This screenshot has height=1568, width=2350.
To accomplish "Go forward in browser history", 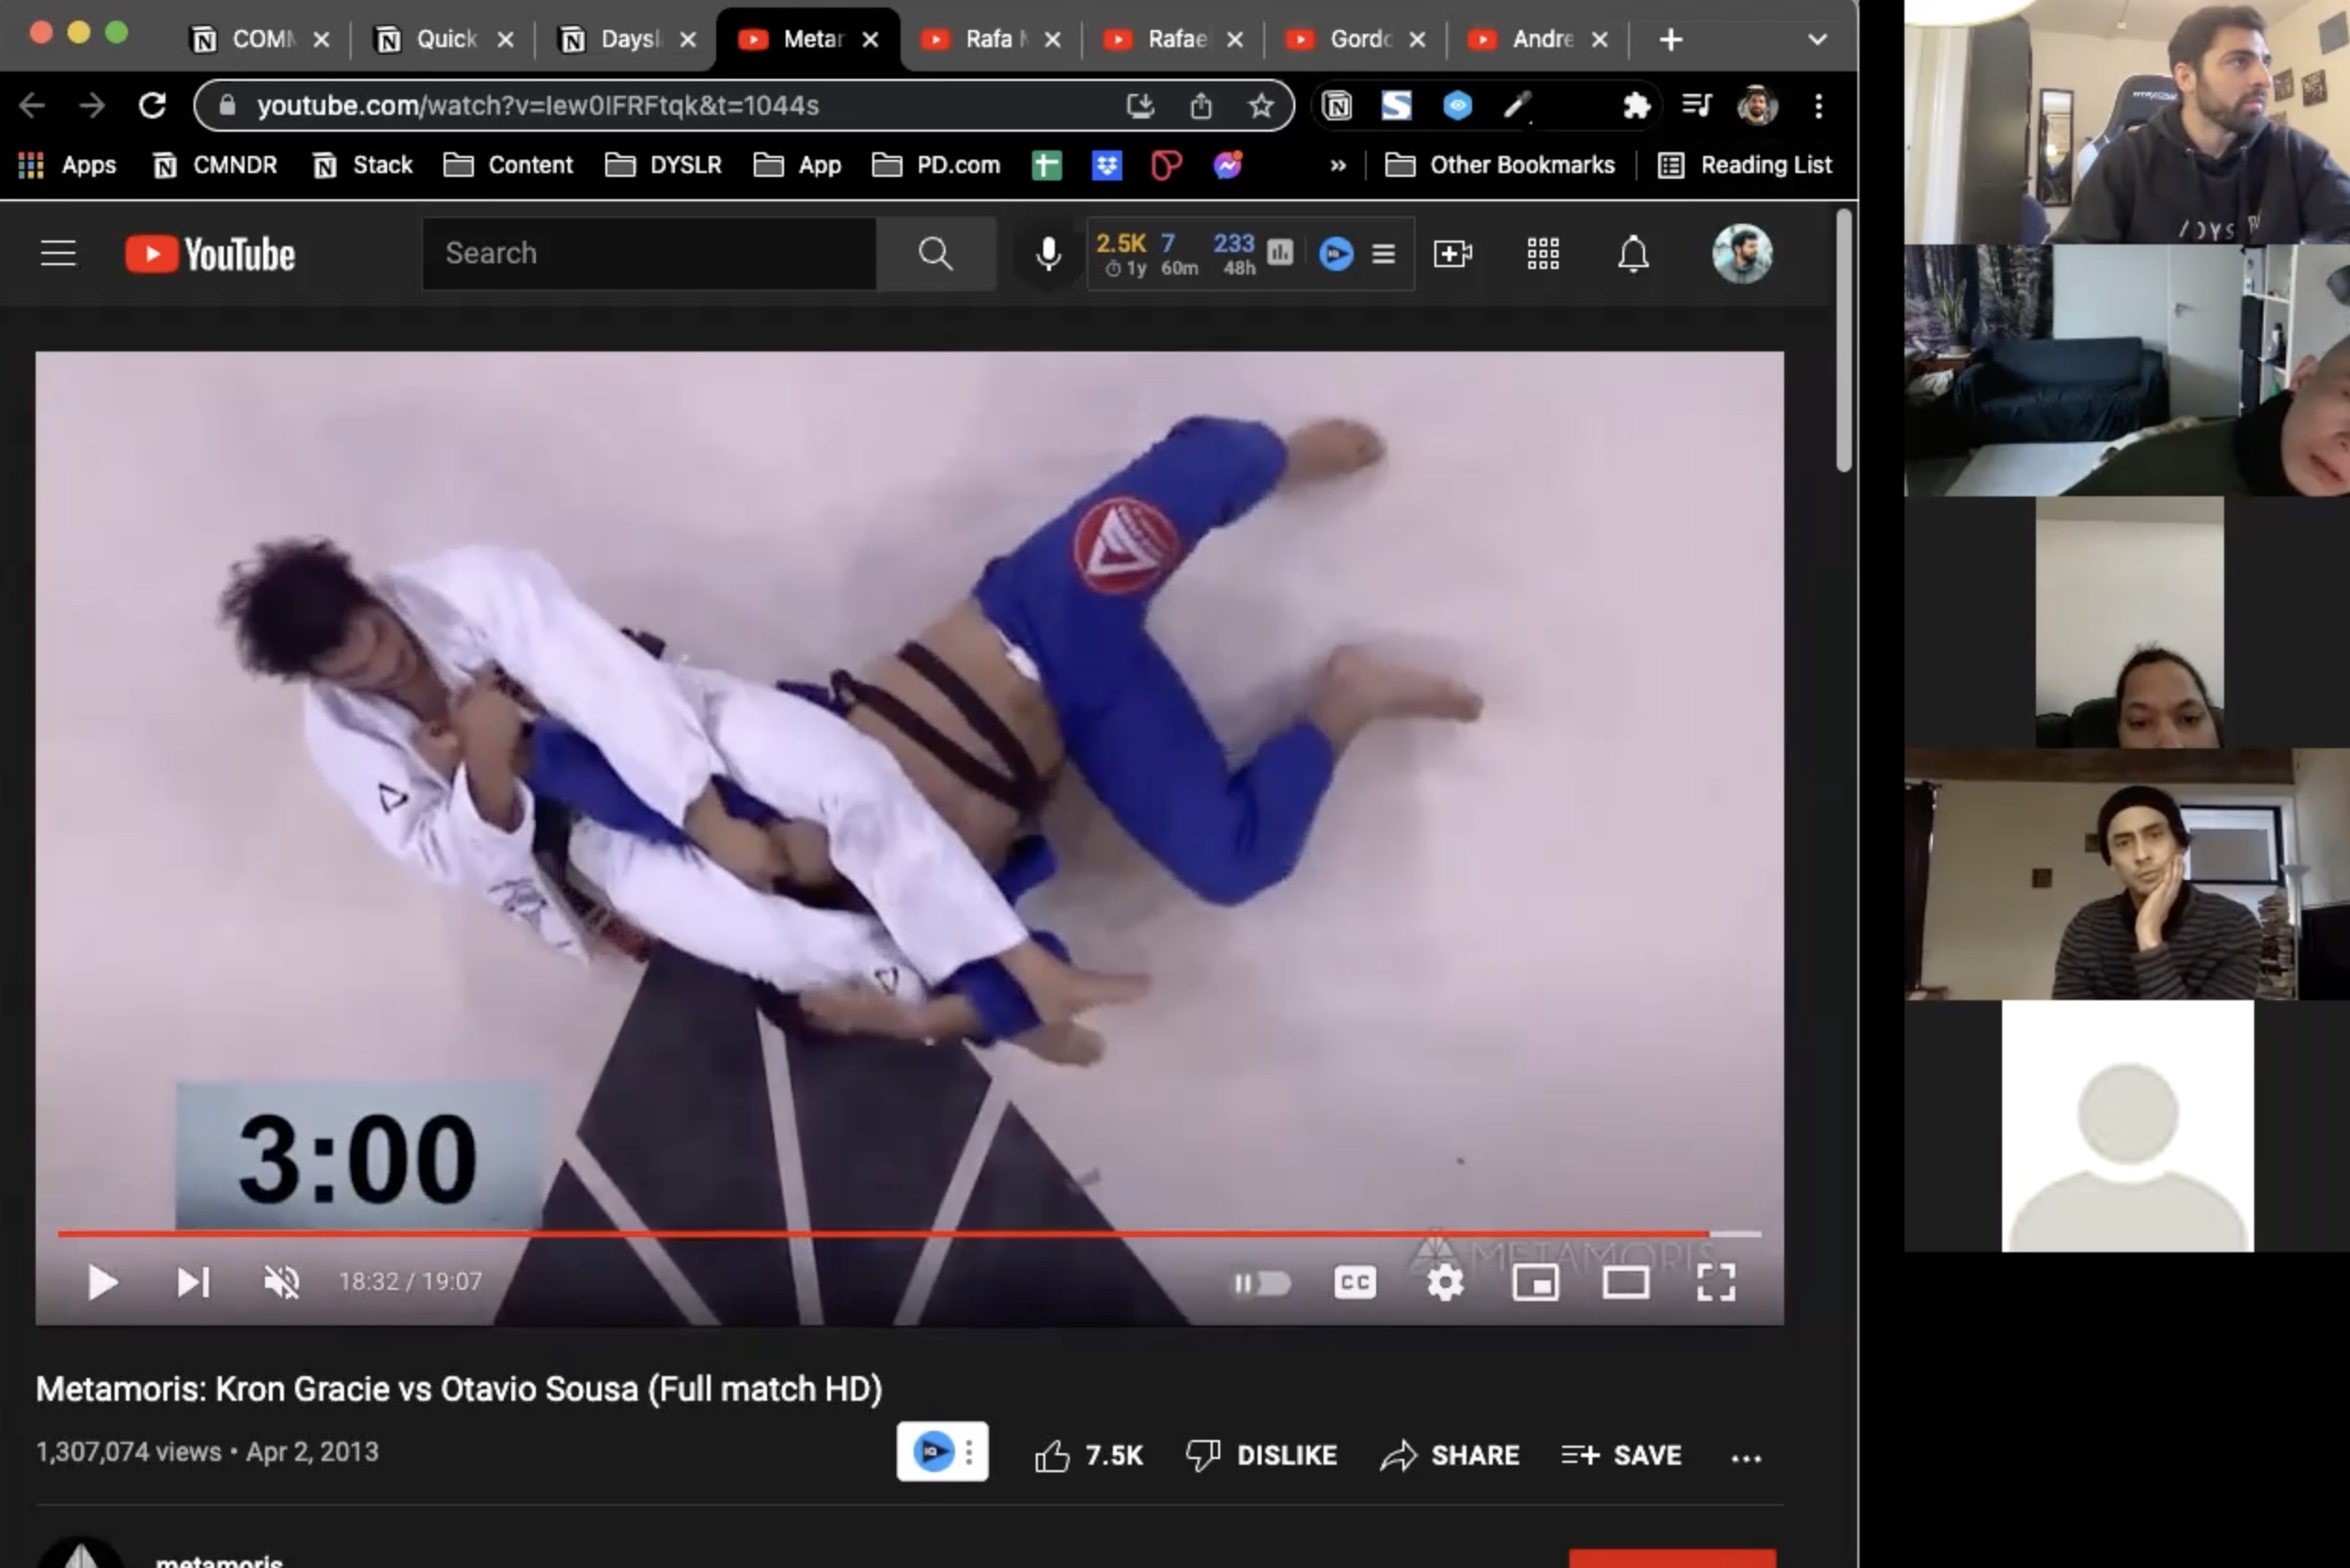I will click(x=92, y=105).
